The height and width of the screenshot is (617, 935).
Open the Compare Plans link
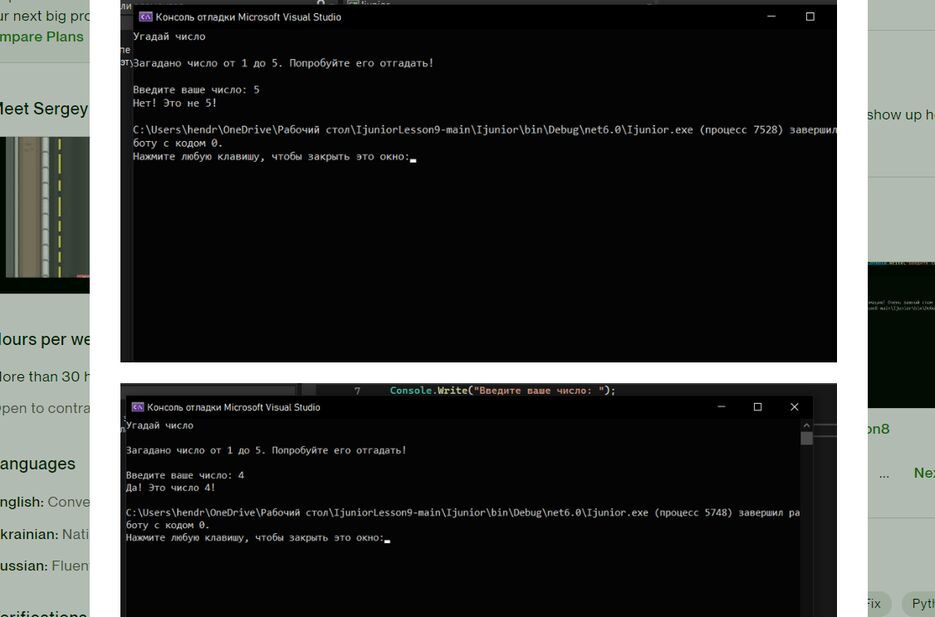(42, 37)
